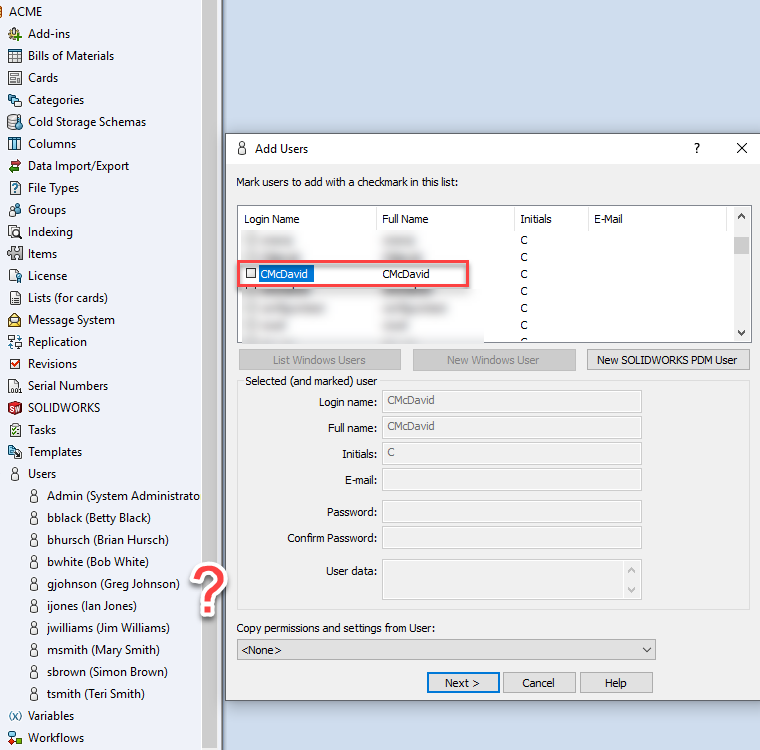
Task: Click the Categories node icon
Action: click(15, 100)
